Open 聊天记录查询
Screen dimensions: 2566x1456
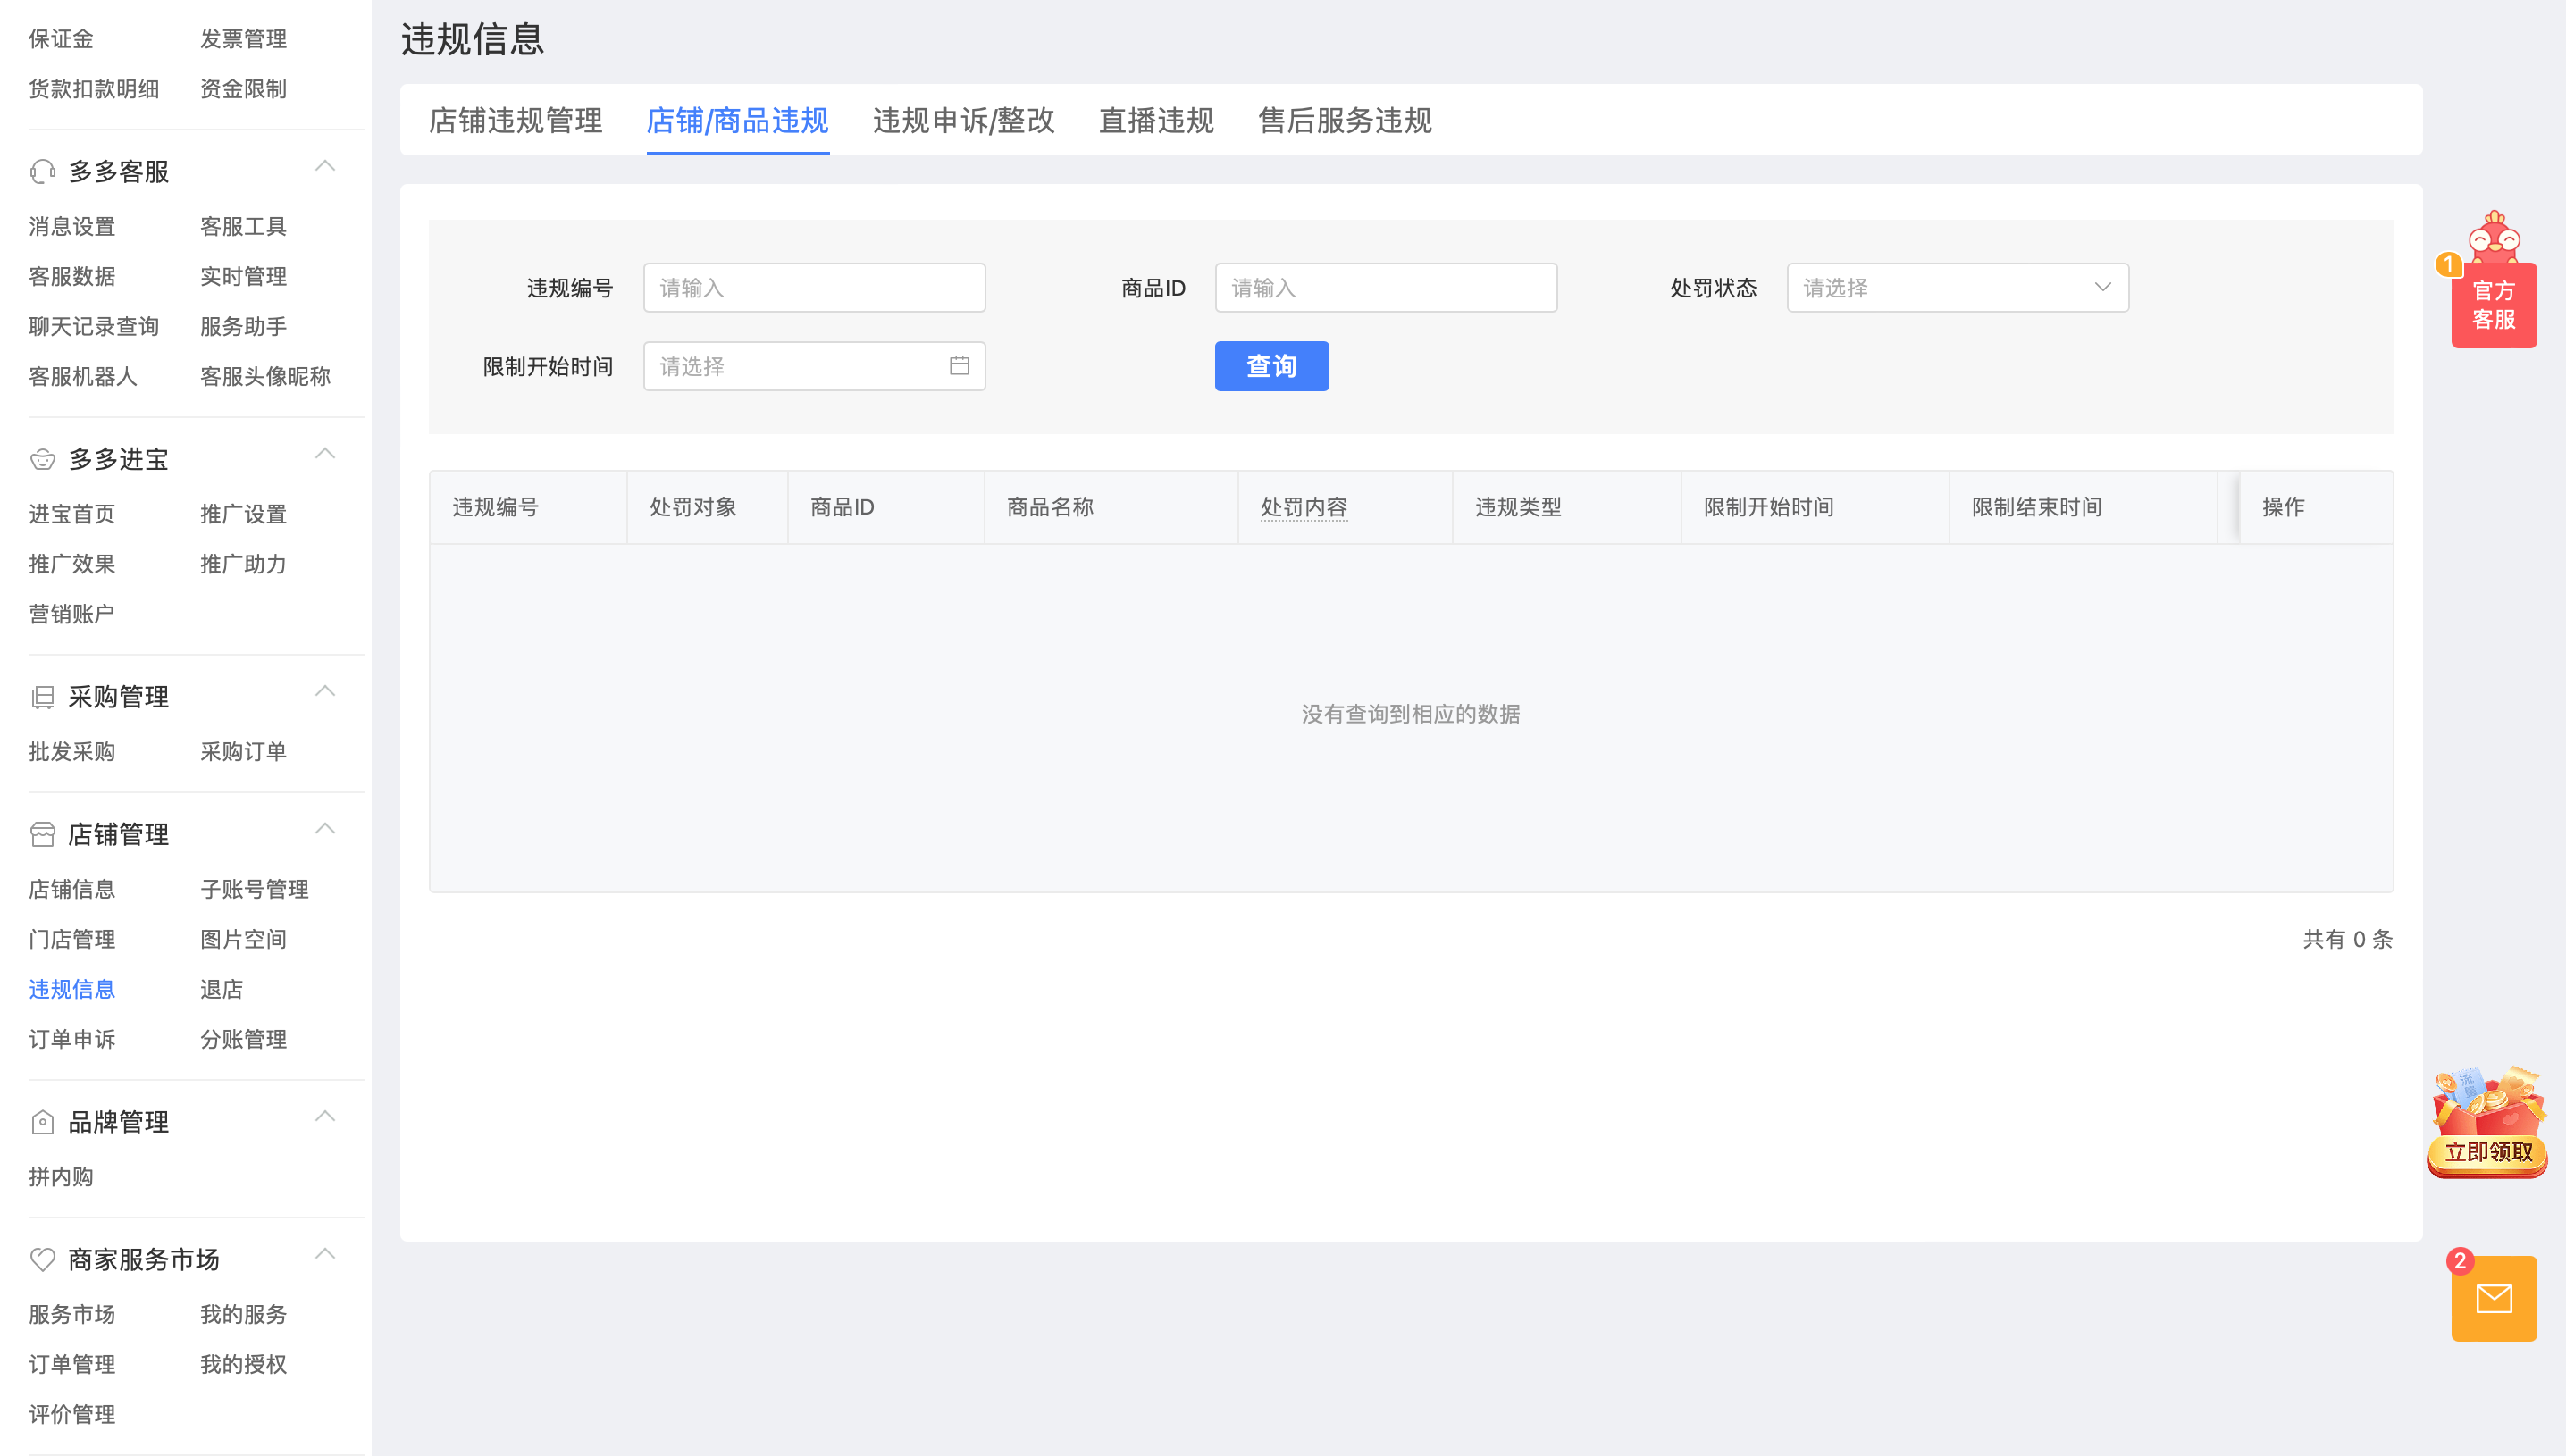94,327
